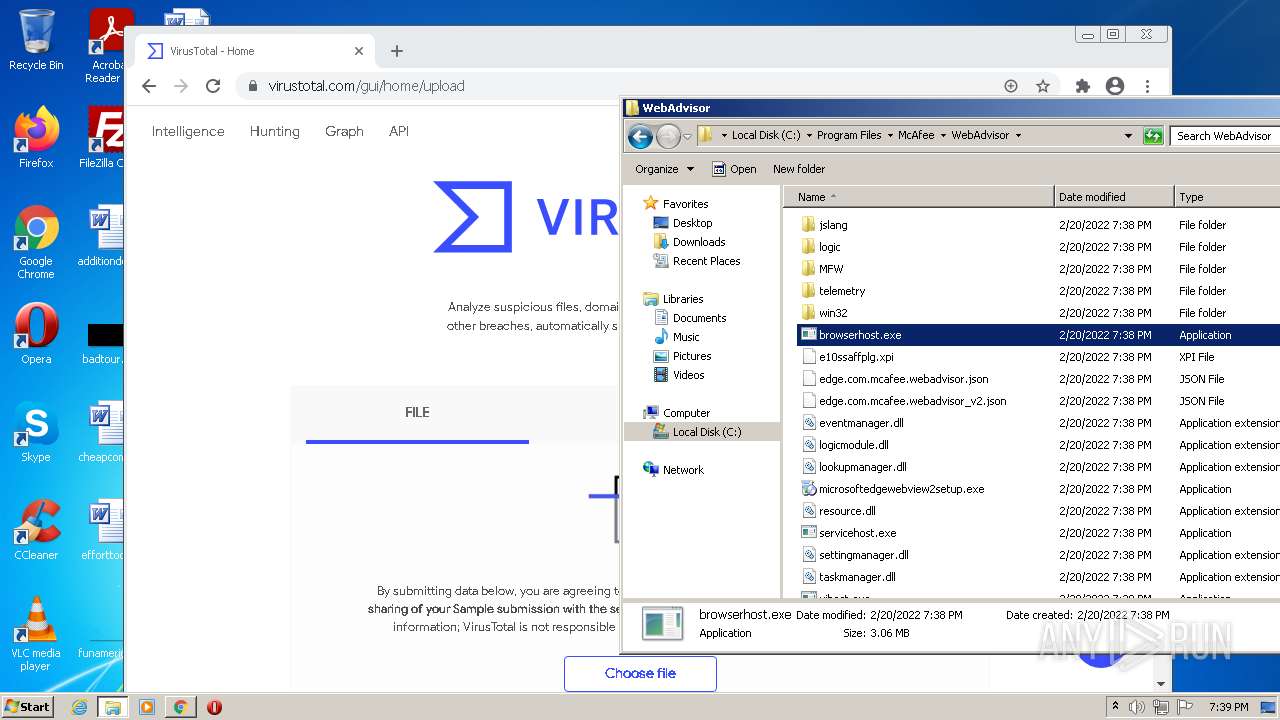
Task: Select the telemetry folder
Action: (x=842, y=291)
